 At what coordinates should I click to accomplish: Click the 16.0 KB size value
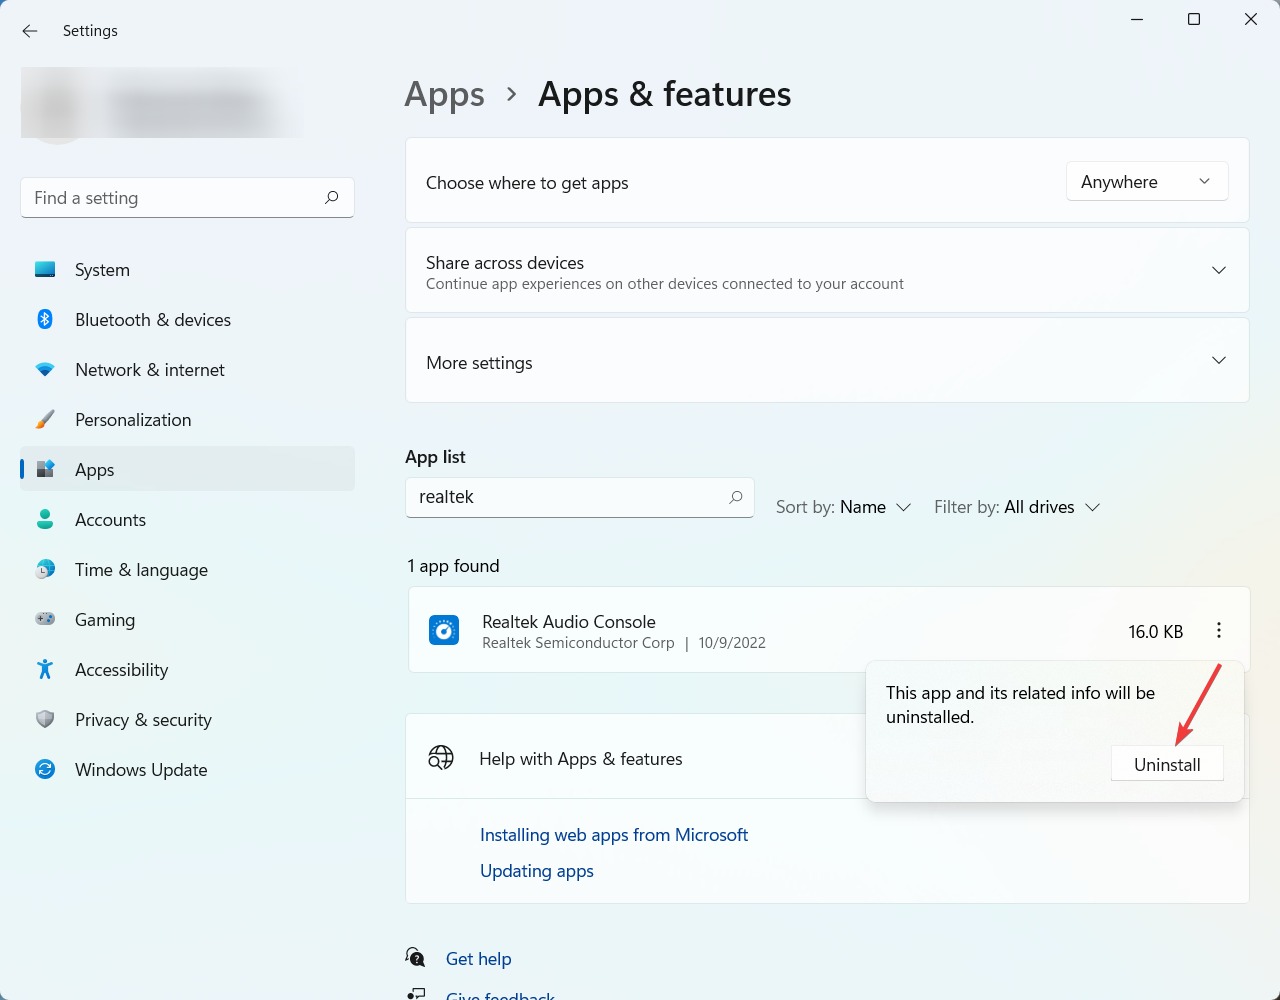point(1156,632)
